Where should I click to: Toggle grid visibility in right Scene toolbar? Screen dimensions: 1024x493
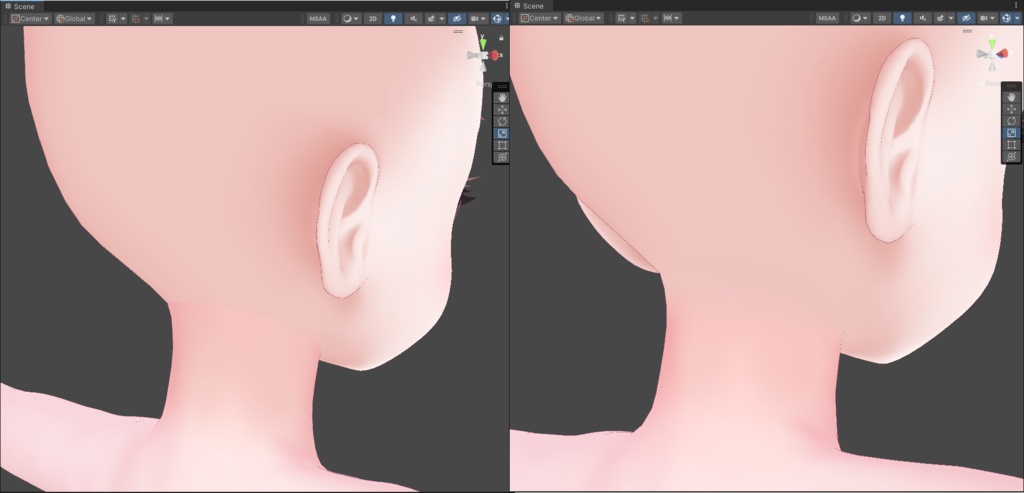click(622, 18)
